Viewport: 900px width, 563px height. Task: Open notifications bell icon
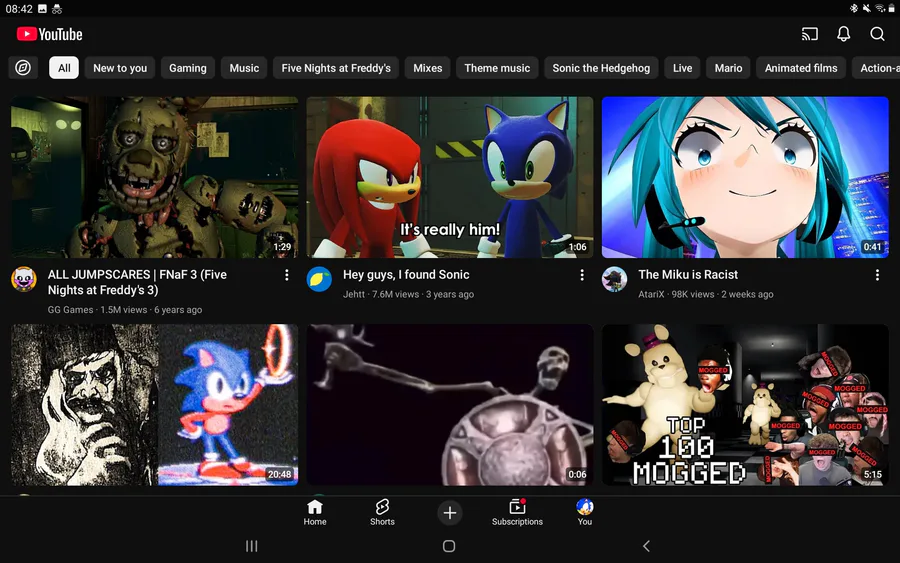click(x=843, y=34)
